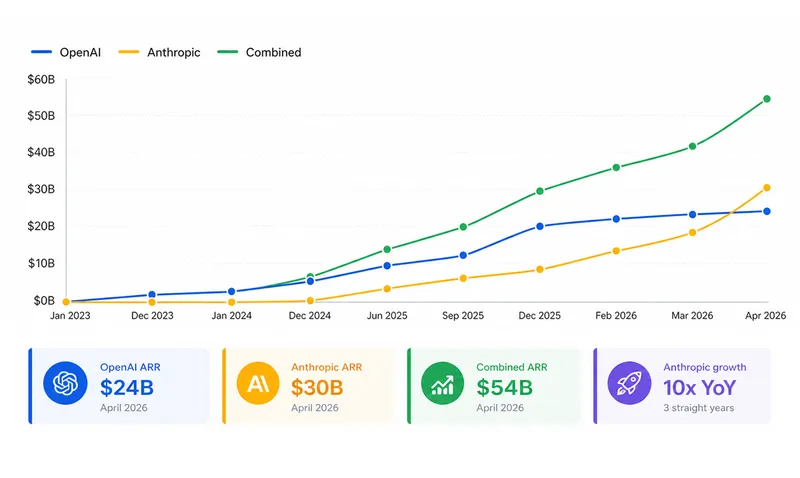Select Anthropic data point at Dec 2025

click(540, 269)
